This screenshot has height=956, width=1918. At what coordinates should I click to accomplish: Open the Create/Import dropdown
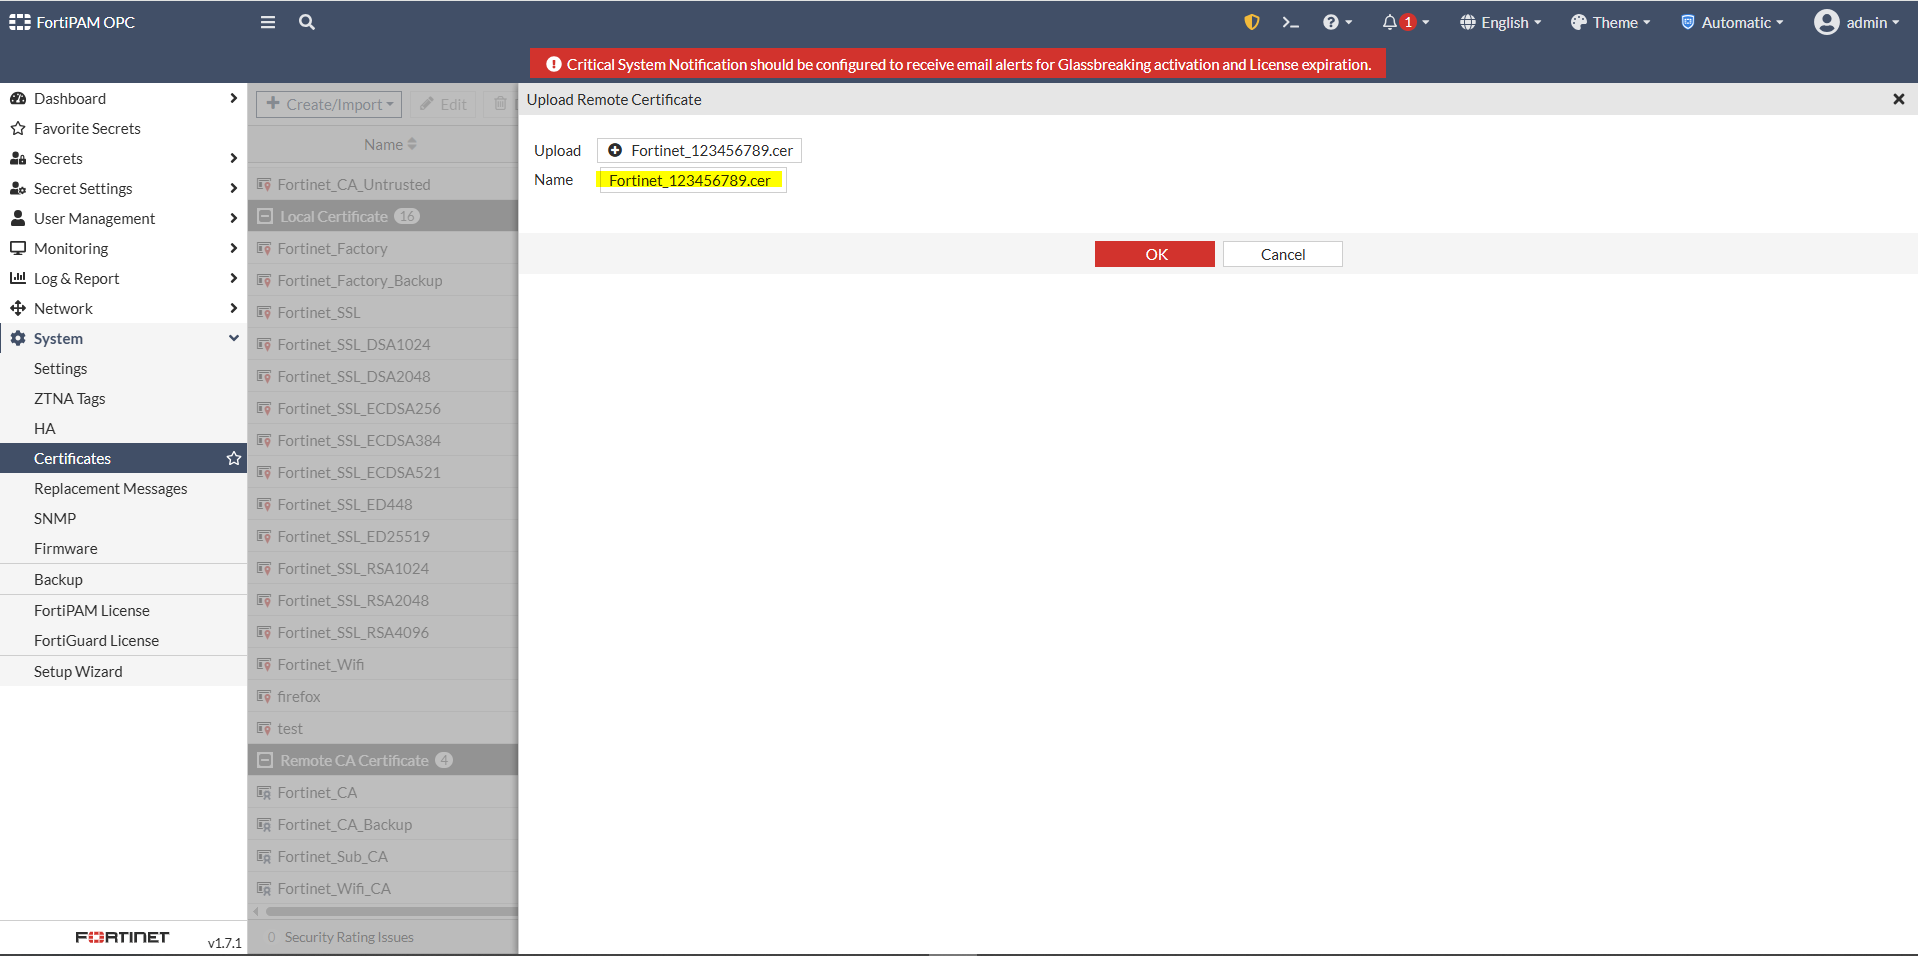tap(329, 104)
